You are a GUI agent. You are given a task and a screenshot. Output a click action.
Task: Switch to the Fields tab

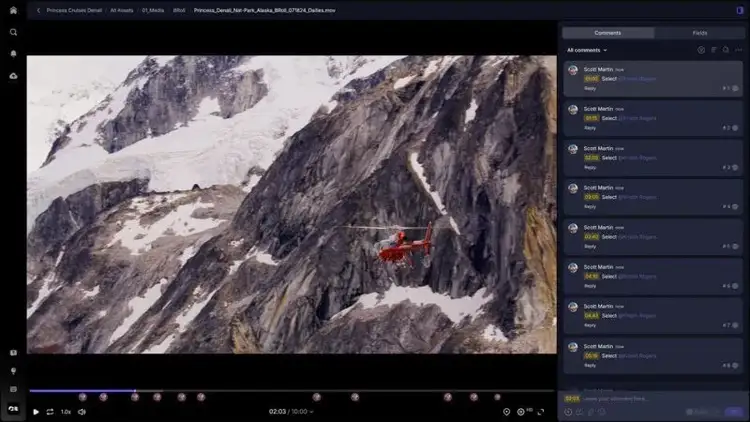(700, 33)
